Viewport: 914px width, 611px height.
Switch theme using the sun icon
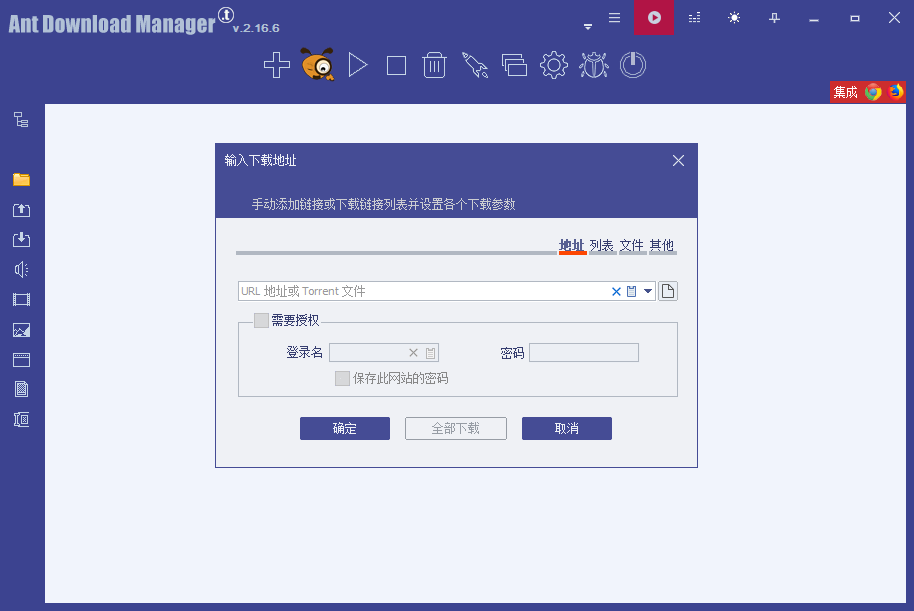(733, 17)
